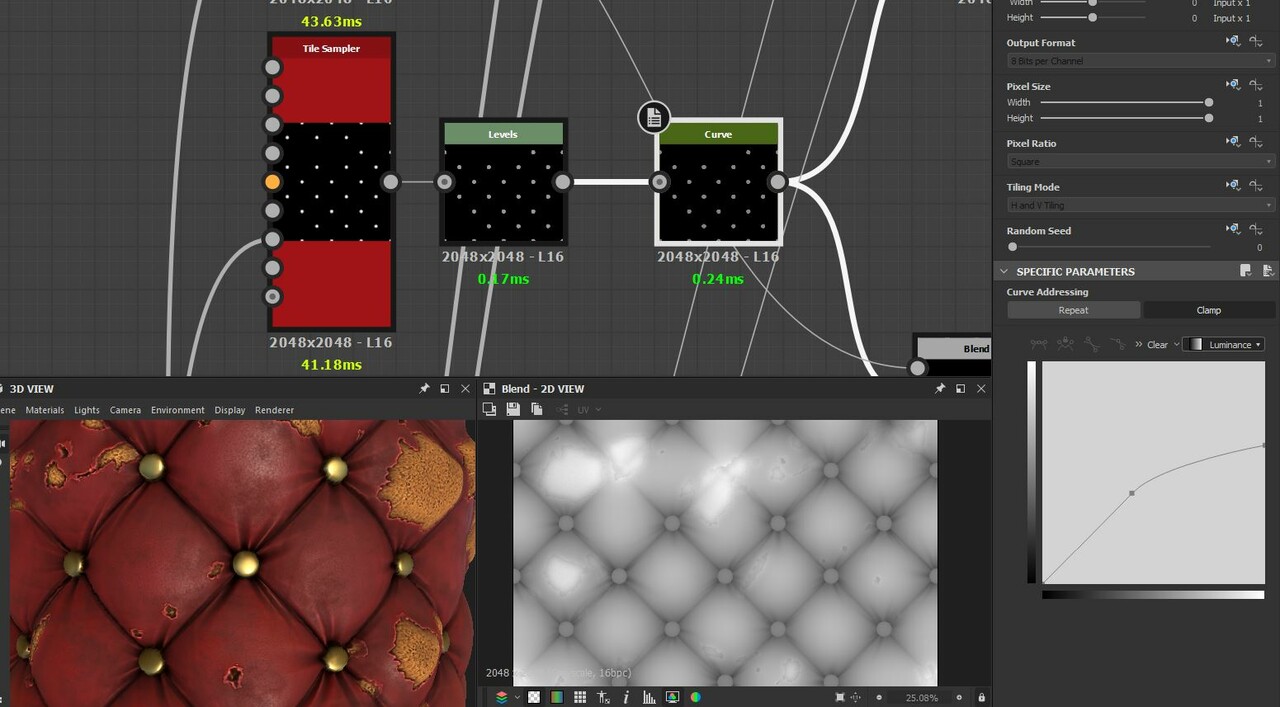The height and width of the screenshot is (707, 1280).
Task: Open the Display menu in 3D View
Action: pyautogui.click(x=230, y=410)
